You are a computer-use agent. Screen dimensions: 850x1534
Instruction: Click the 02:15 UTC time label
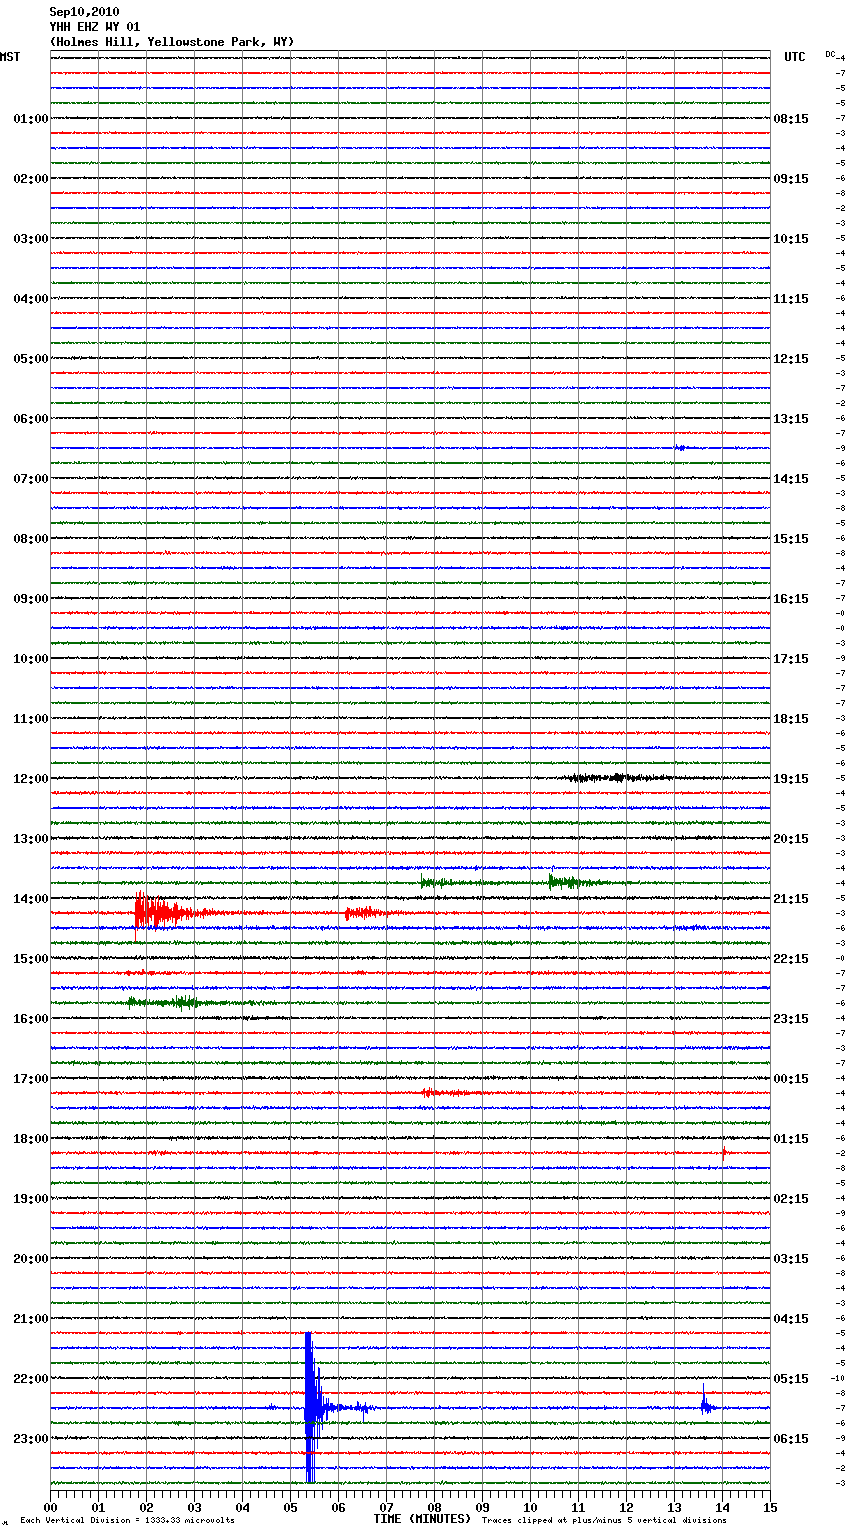791,1199
